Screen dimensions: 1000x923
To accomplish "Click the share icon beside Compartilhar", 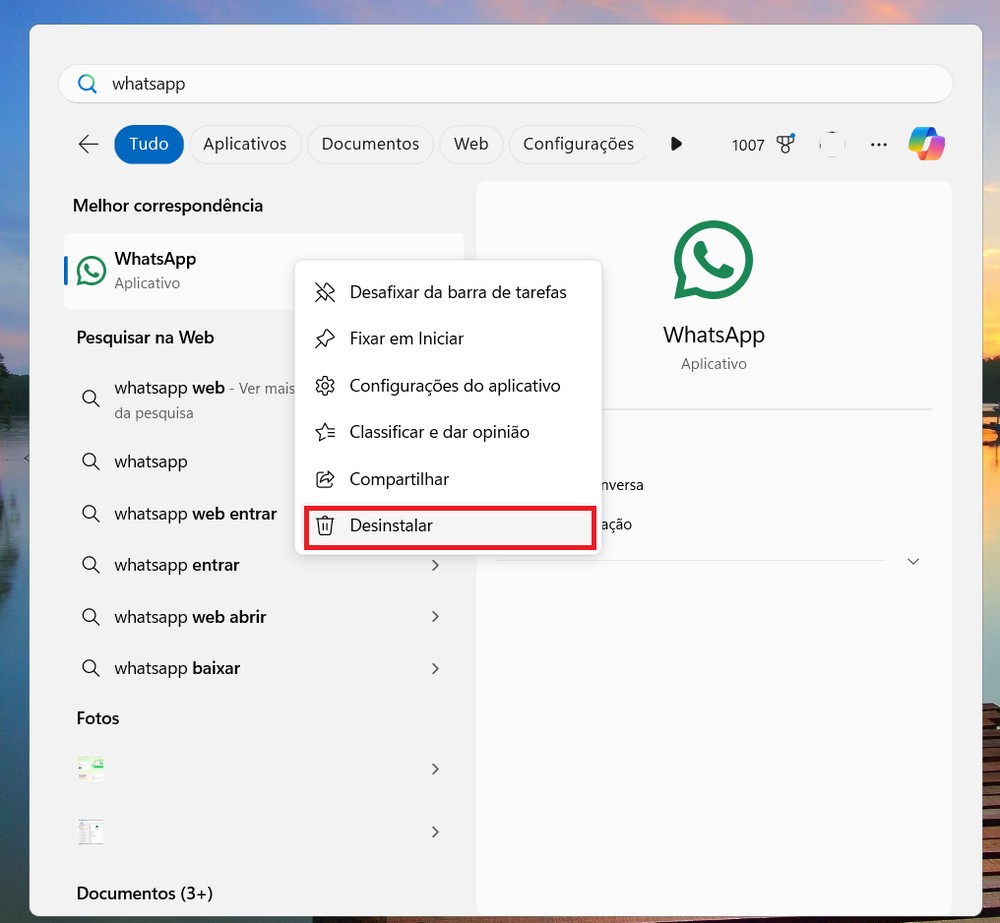I will tap(325, 479).
